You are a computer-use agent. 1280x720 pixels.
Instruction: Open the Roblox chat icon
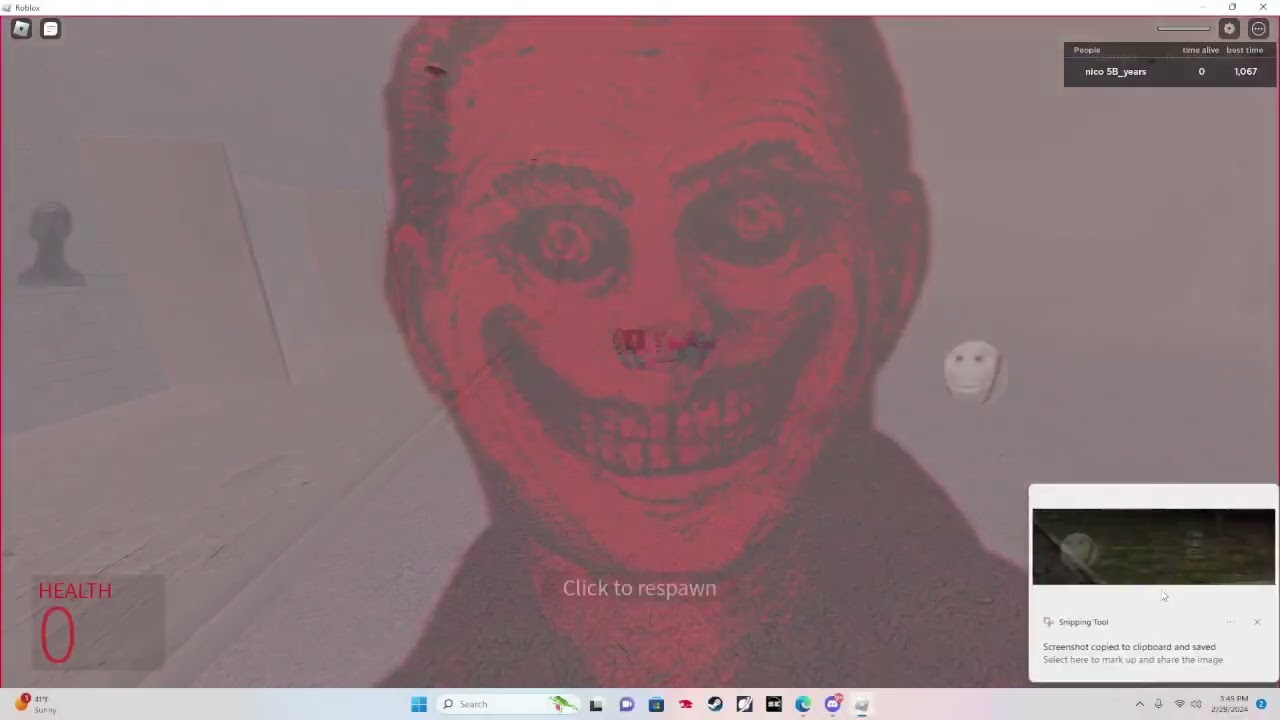click(x=51, y=29)
